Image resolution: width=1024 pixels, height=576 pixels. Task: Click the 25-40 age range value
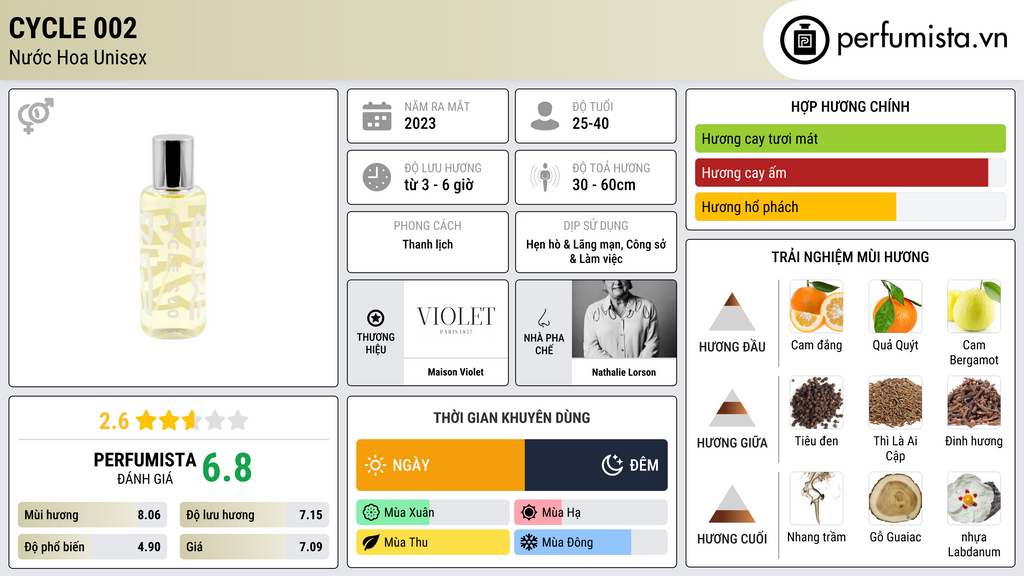point(590,123)
